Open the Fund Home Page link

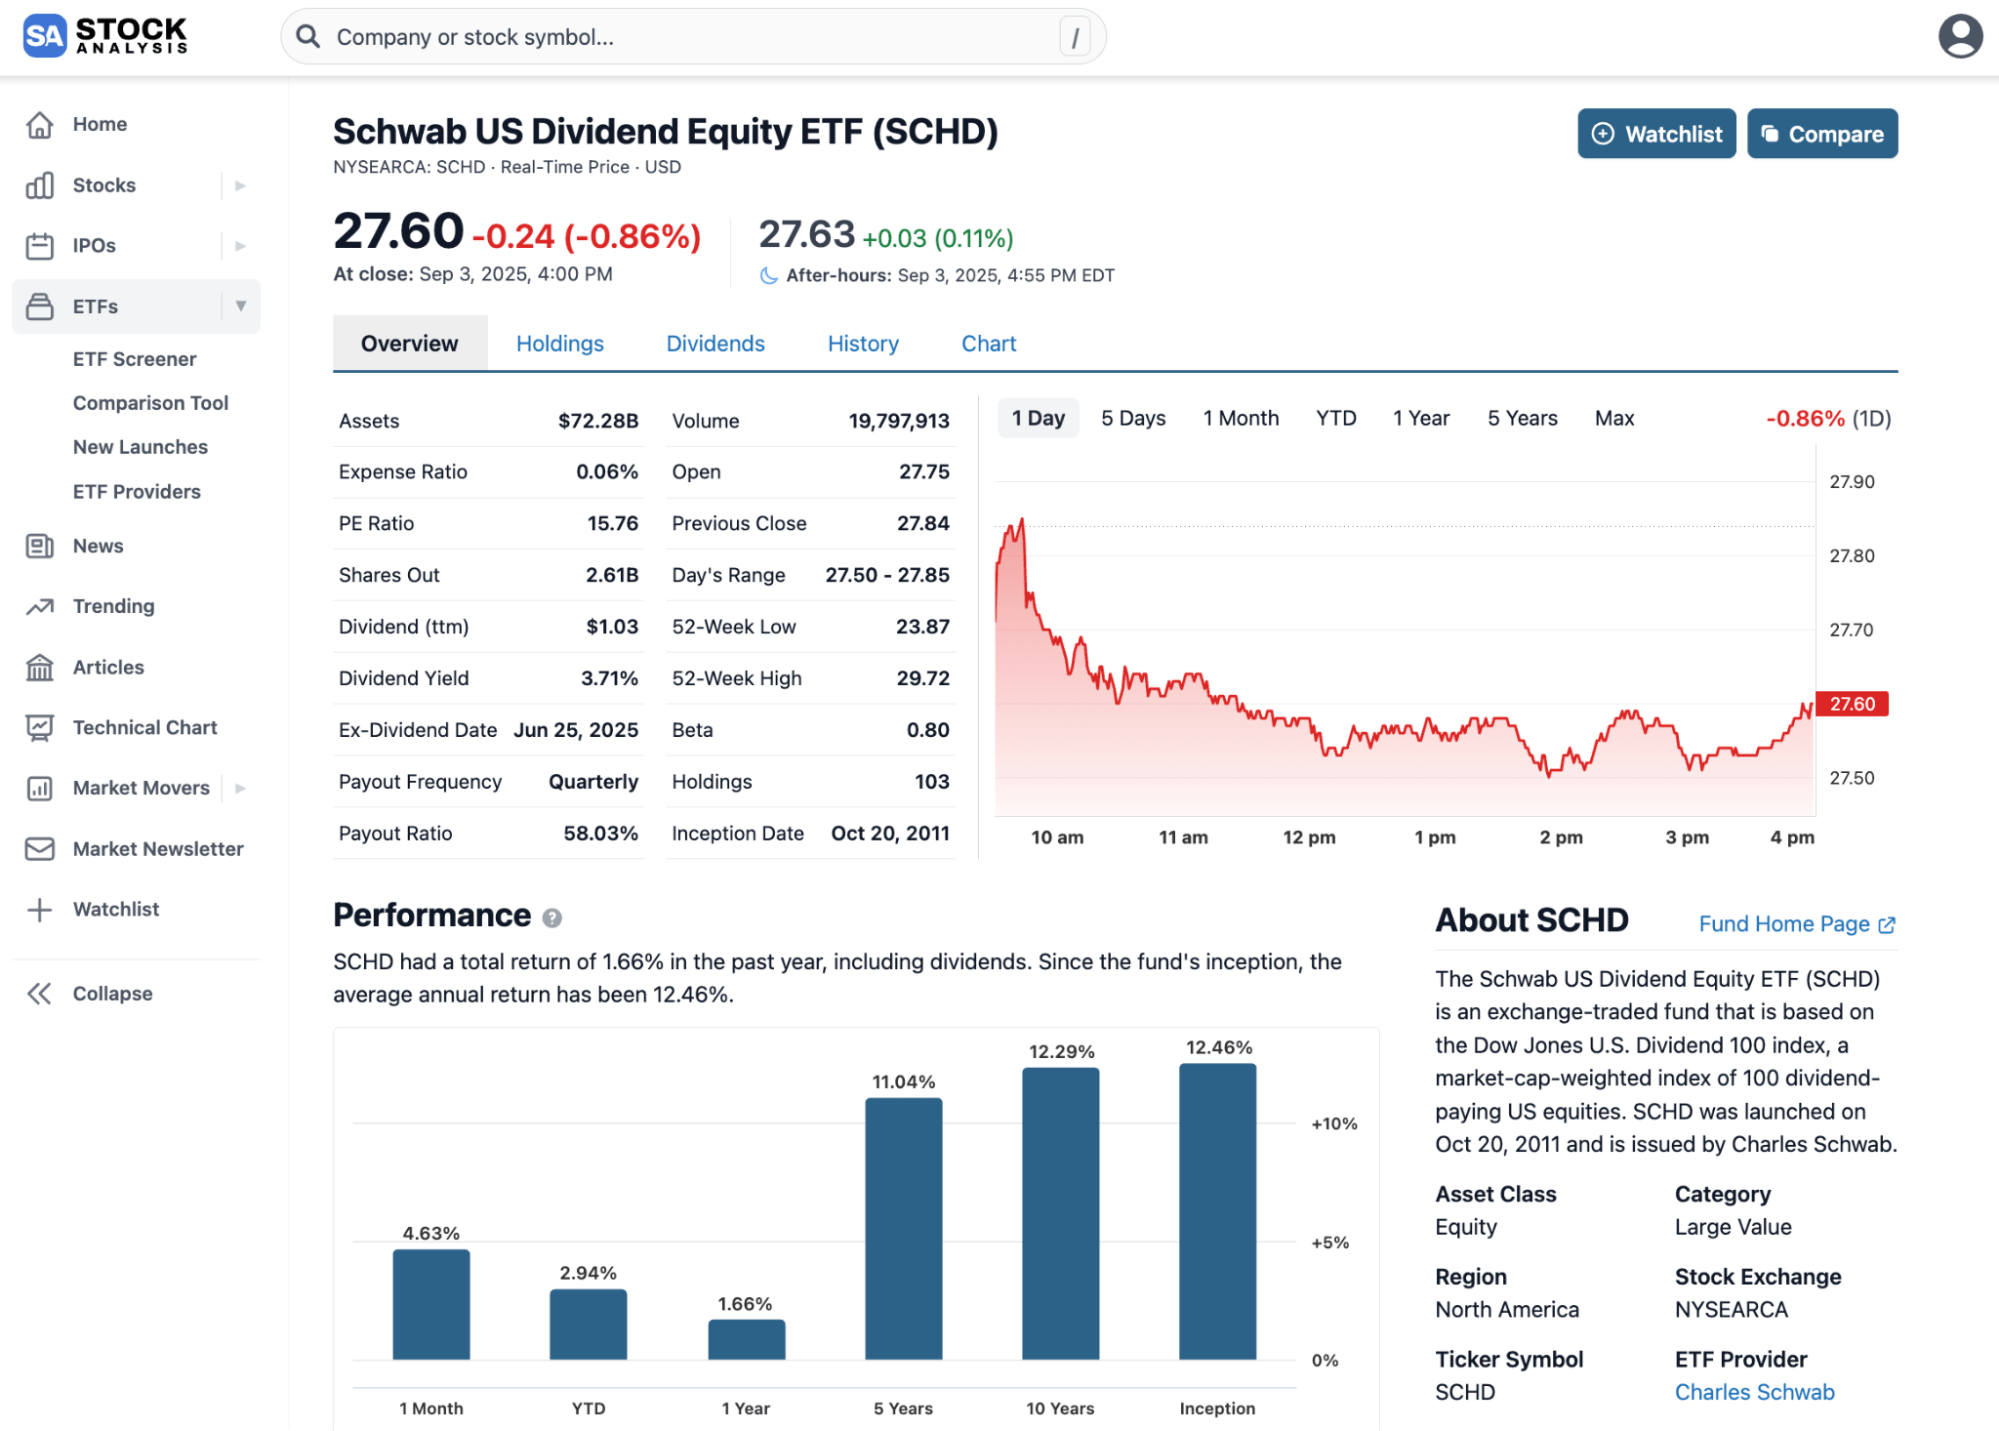click(1796, 924)
